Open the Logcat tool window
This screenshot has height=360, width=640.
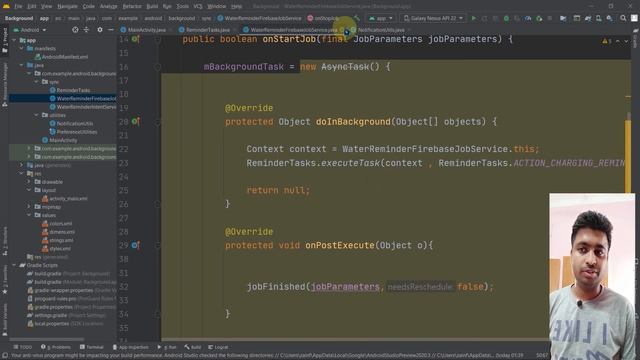coord(218,347)
